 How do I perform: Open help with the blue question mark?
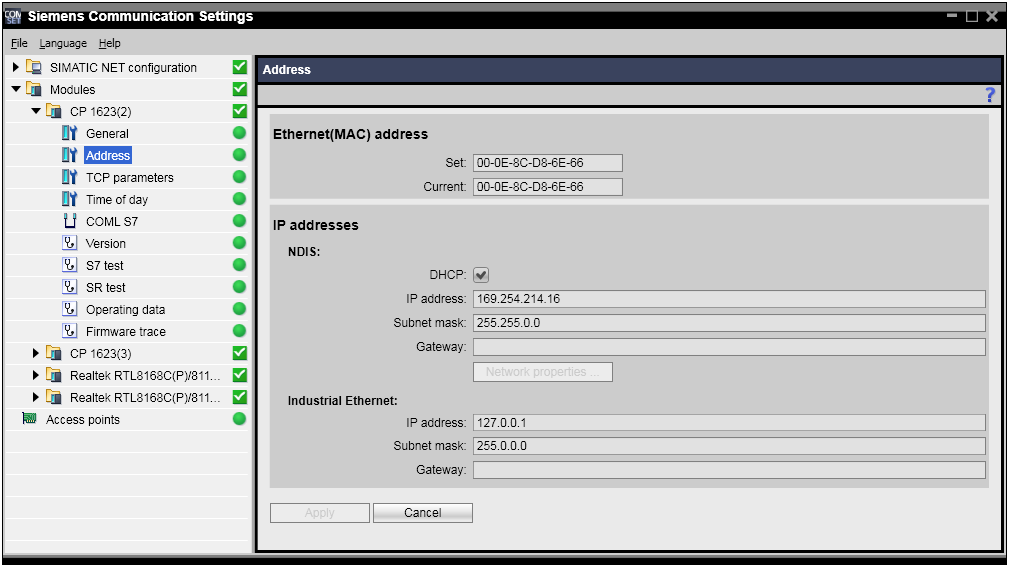(990, 95)
